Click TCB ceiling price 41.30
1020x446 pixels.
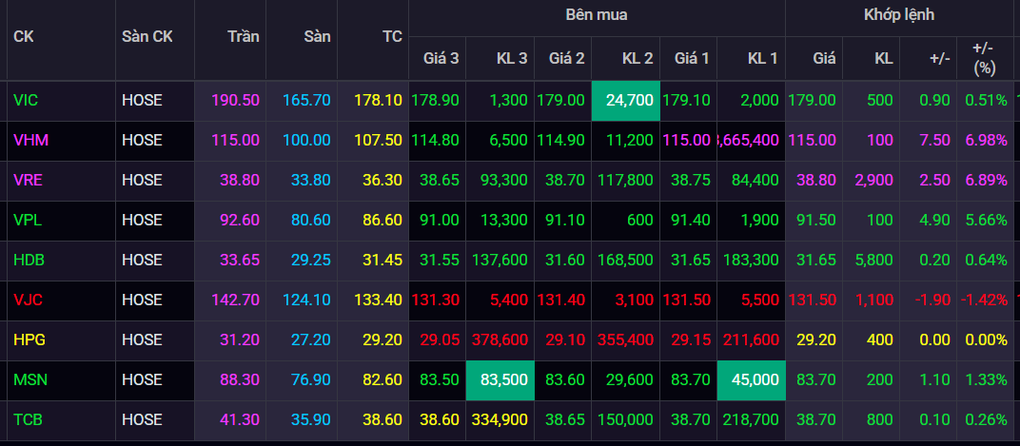pos(239,420)
